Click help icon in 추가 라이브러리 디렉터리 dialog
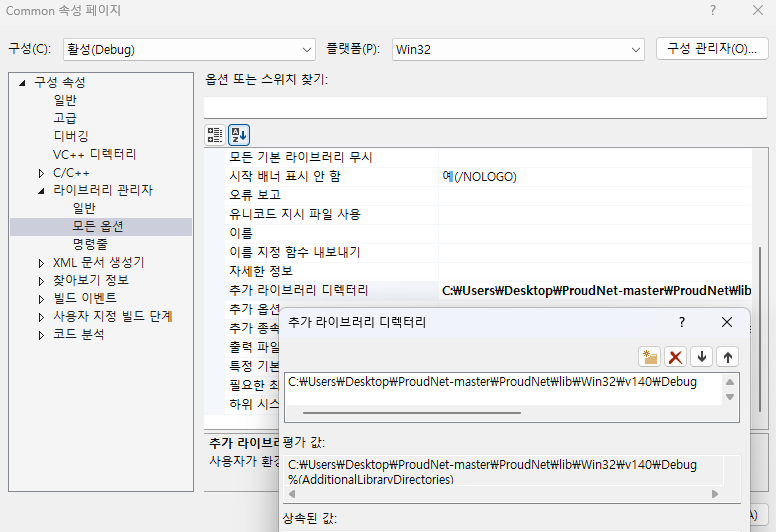Viewport: 776px width, 532px height. 682,322
